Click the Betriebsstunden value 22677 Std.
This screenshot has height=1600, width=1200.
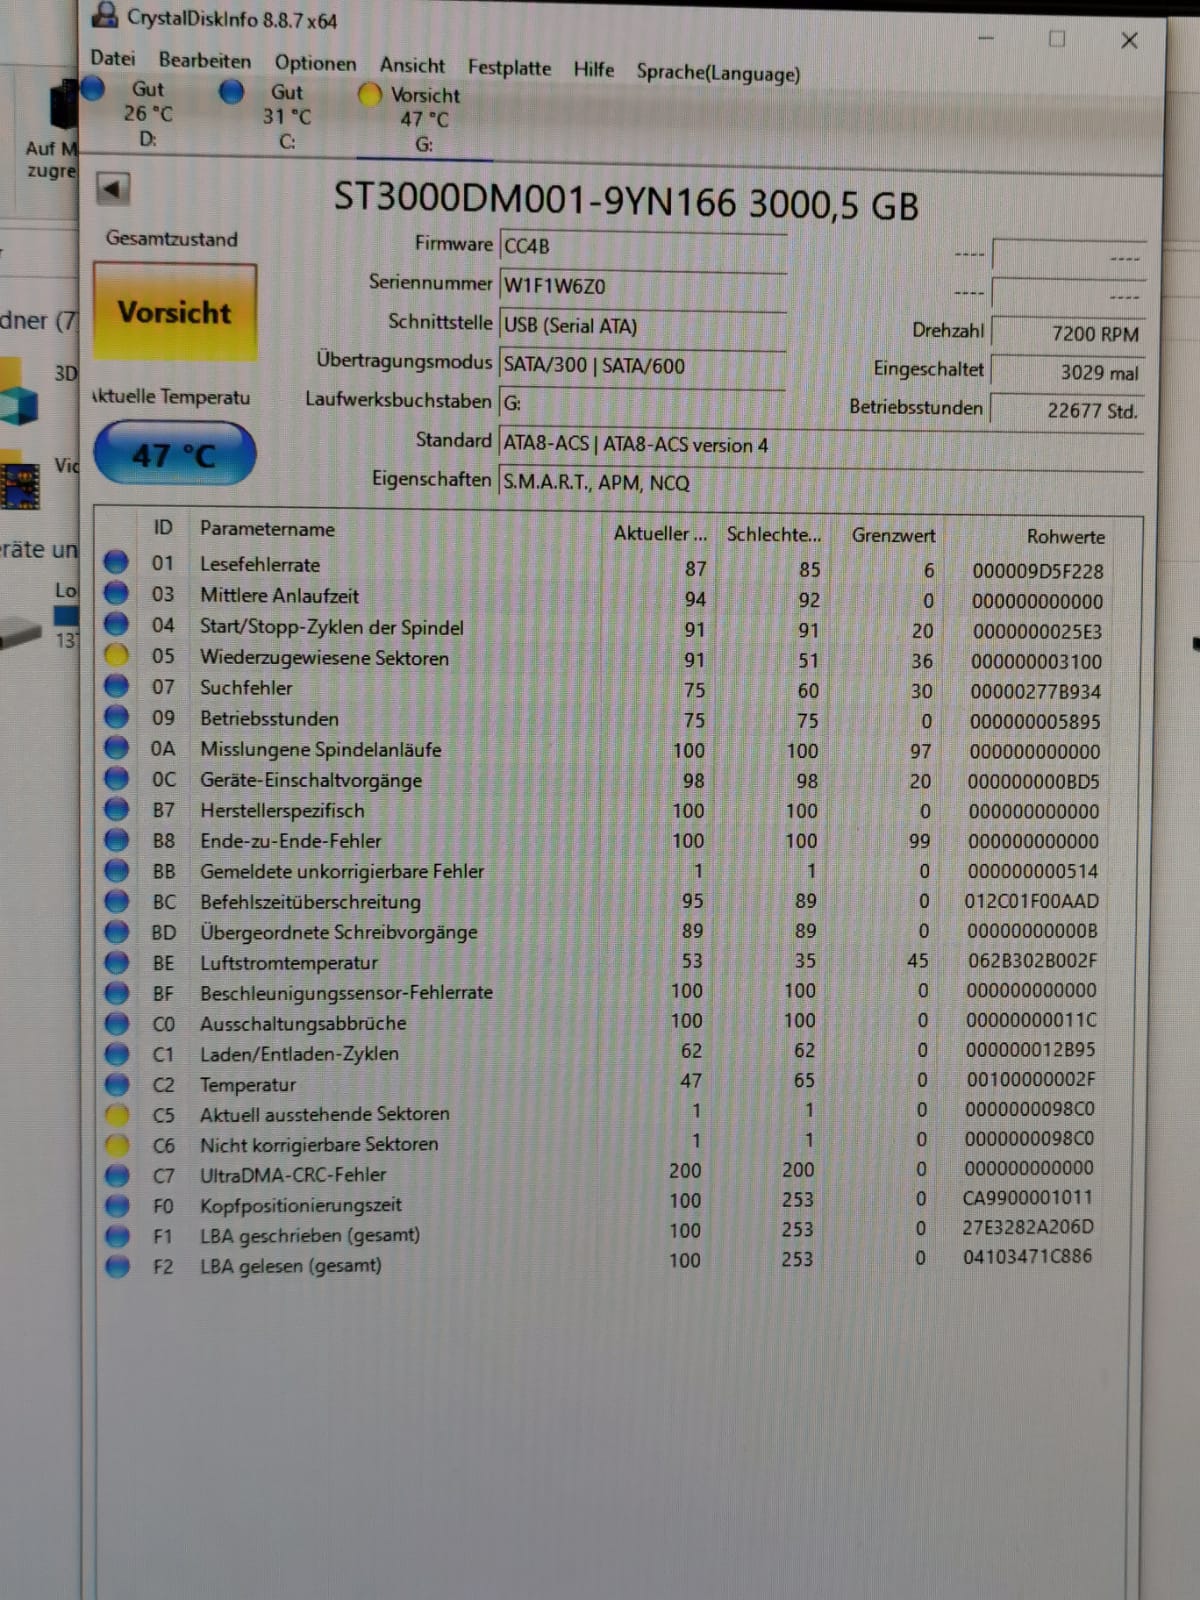coord(1067,410)
